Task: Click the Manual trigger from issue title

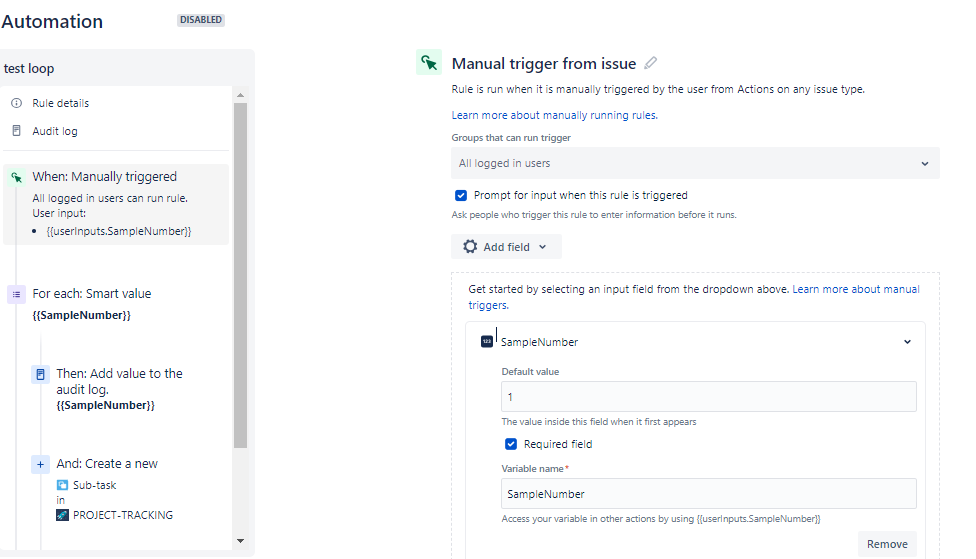Action: pyautogui.click(x=544, y=63)
